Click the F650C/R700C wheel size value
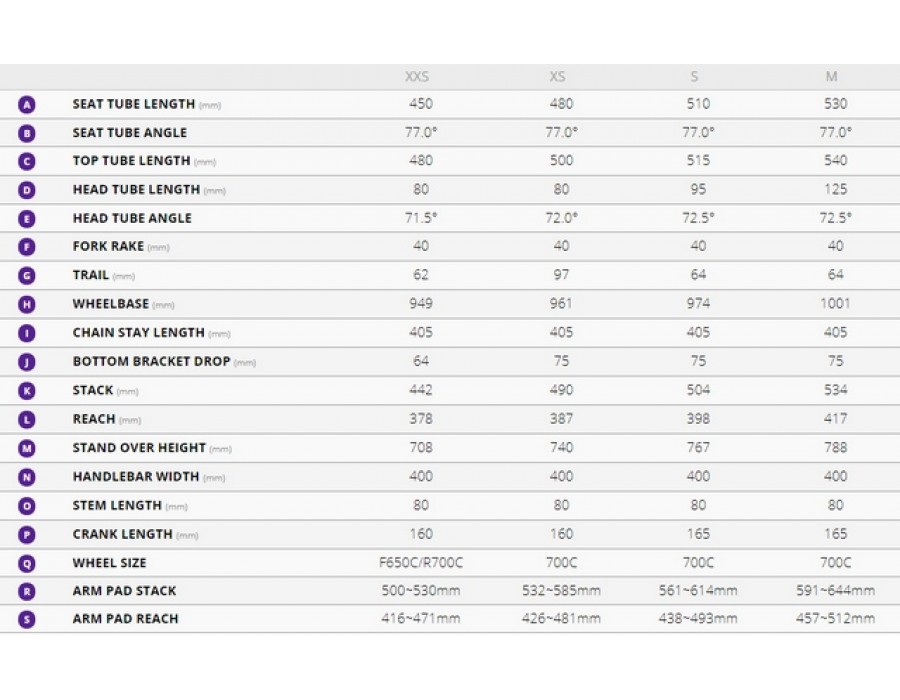Viewport: 900px width, 700px height. tap(421, 563)
